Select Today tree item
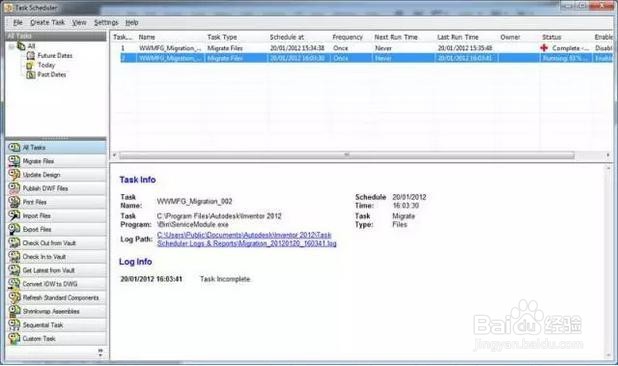The width and height of the screenshot is (618, 366). (x=46, y=65)
